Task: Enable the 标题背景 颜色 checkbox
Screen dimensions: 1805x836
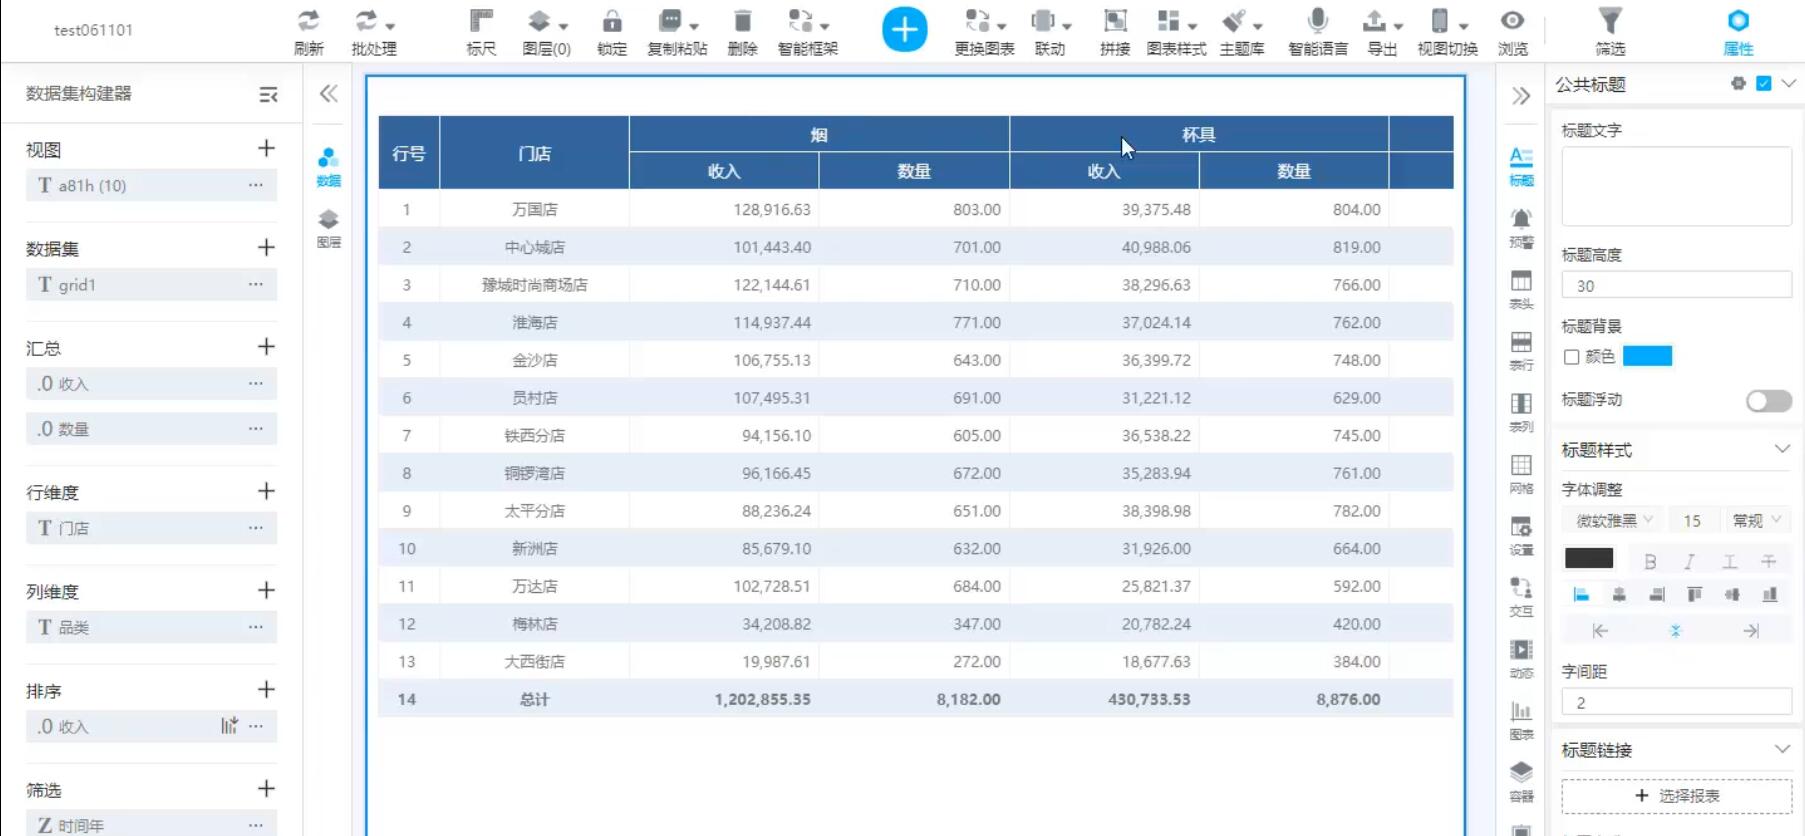Action: click(x=1572, y=357)
